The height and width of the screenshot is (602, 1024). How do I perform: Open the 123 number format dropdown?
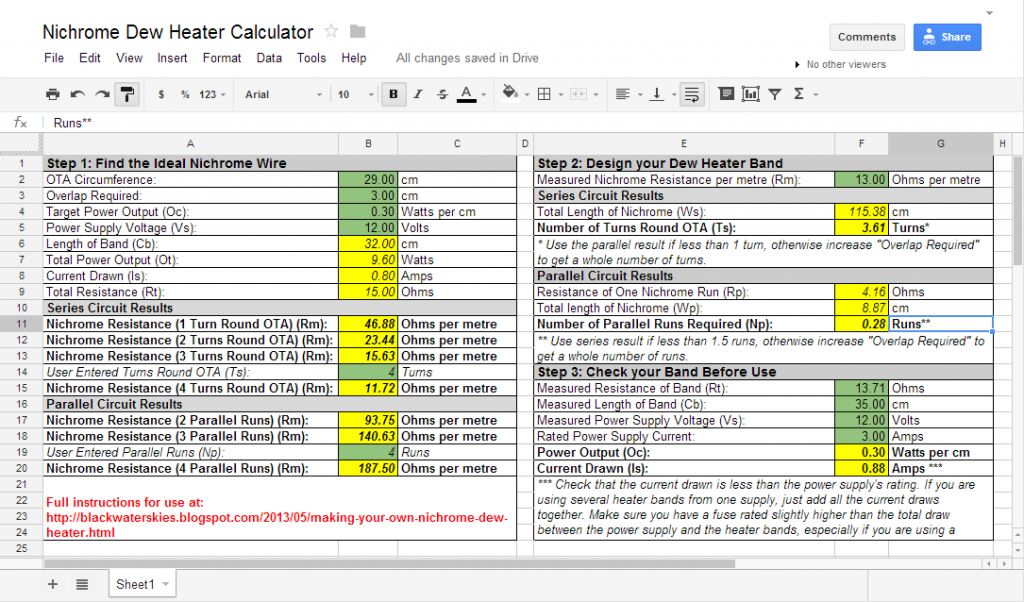[212, 95]
